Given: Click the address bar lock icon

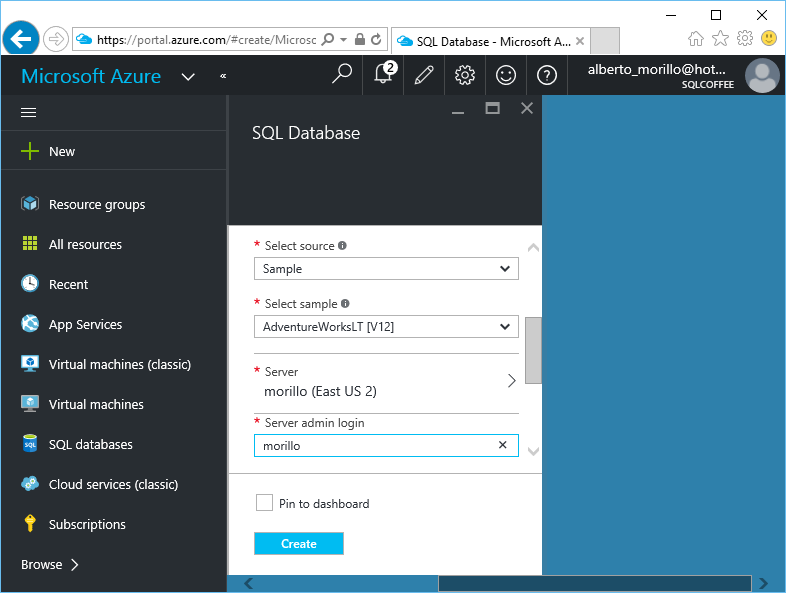Looking at the screenshot, I should click(x=359, y=39).
